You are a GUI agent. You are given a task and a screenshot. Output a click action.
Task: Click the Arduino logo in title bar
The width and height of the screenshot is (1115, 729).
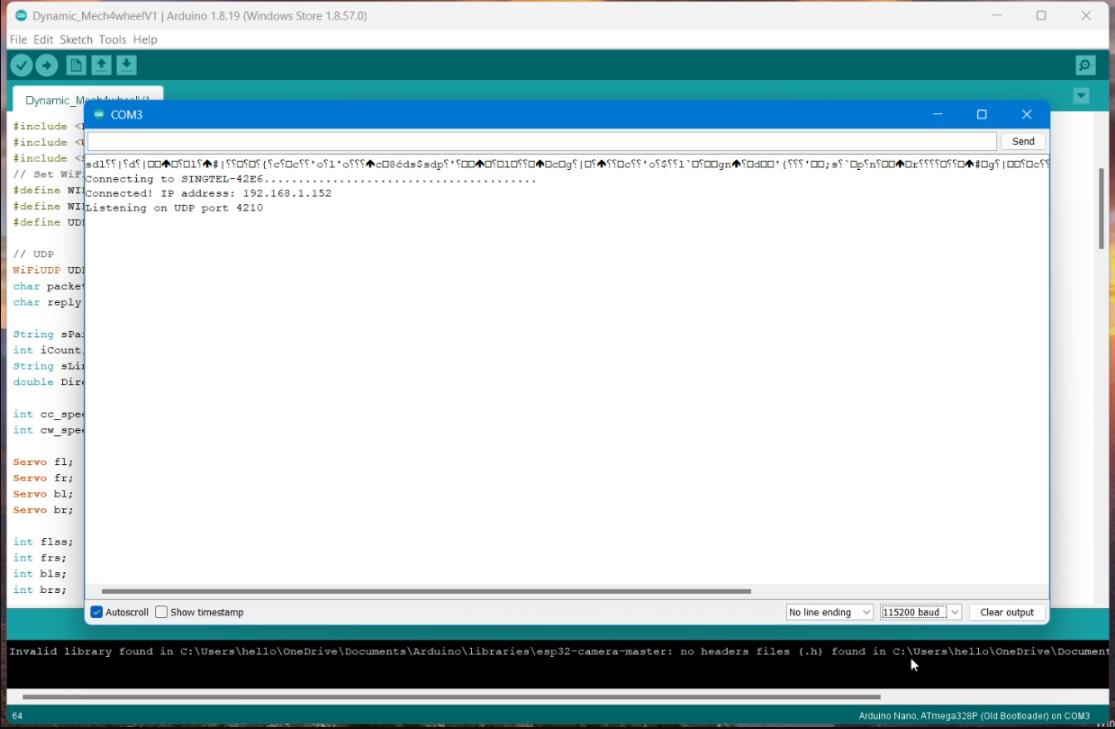coord(21,16)
